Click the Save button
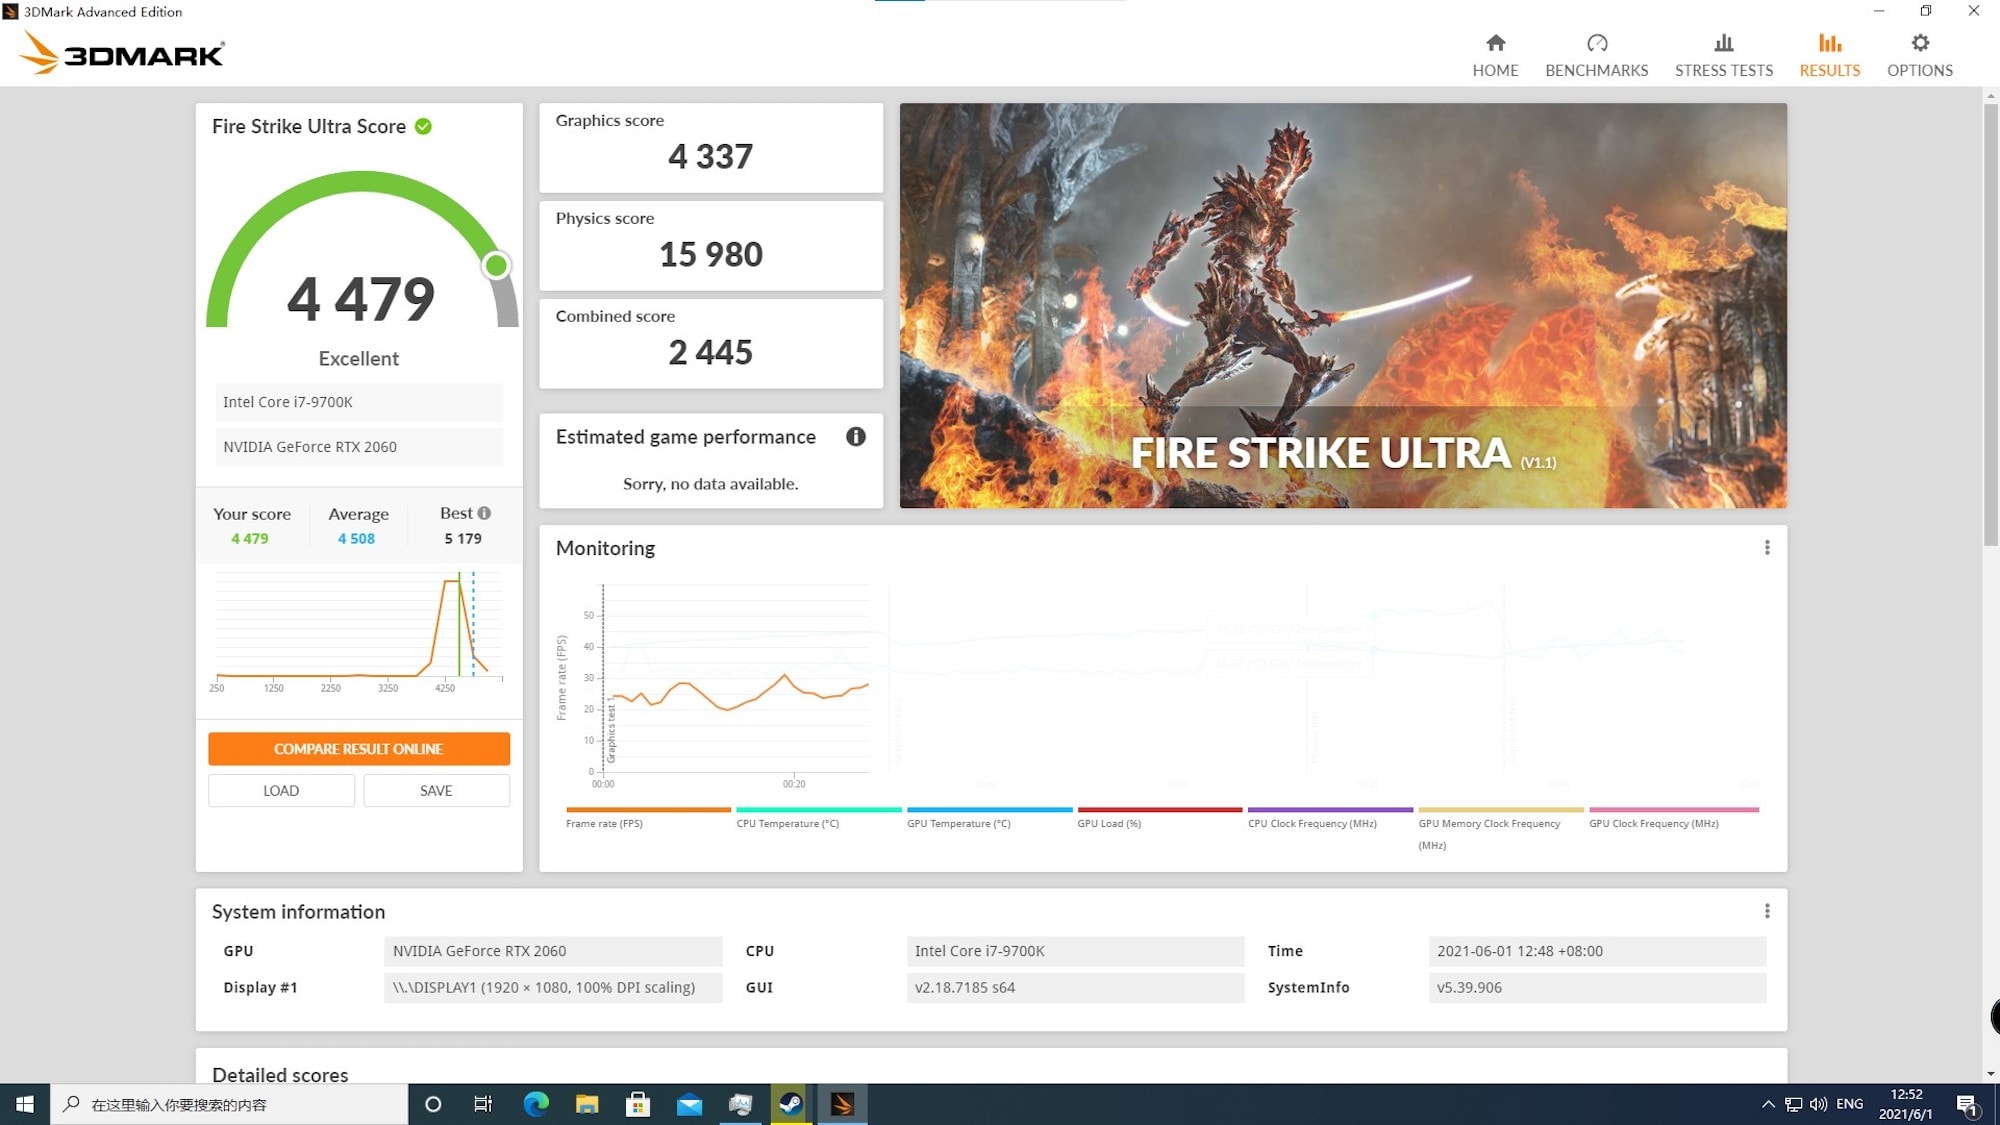2000x1125 pixels. coord(436,790)
